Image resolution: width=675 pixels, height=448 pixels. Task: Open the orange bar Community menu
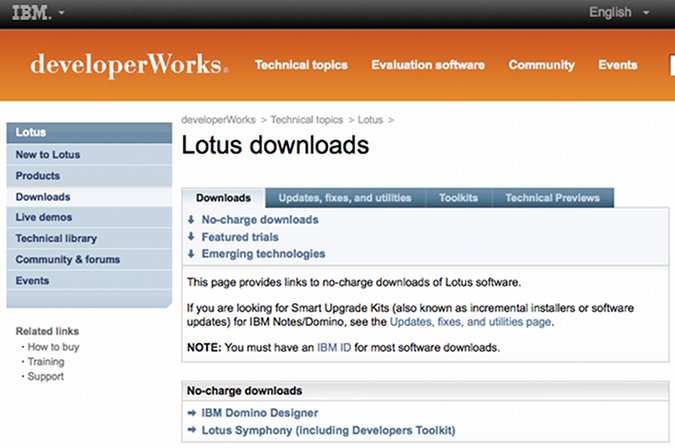pos(542,65)
